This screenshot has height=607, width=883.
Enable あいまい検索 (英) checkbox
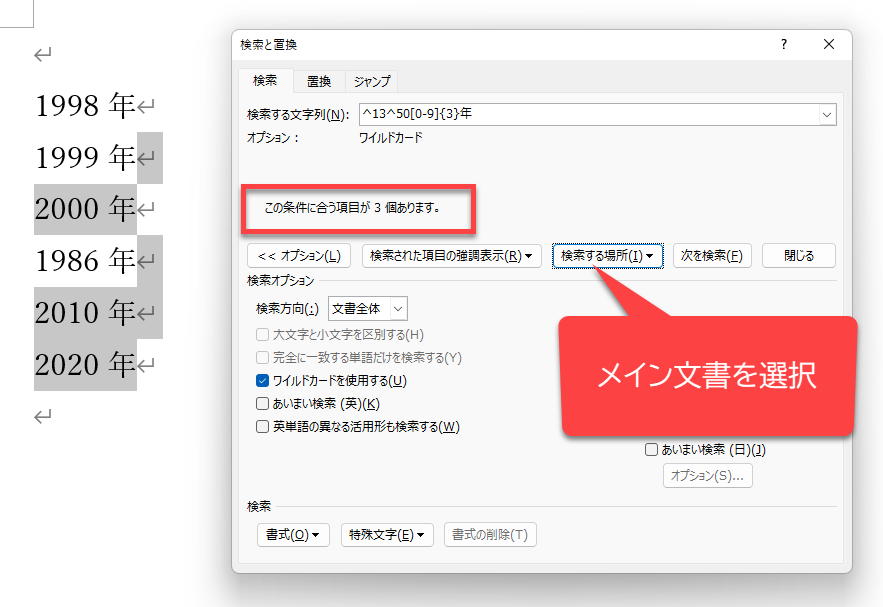click(x=263, y=404)
